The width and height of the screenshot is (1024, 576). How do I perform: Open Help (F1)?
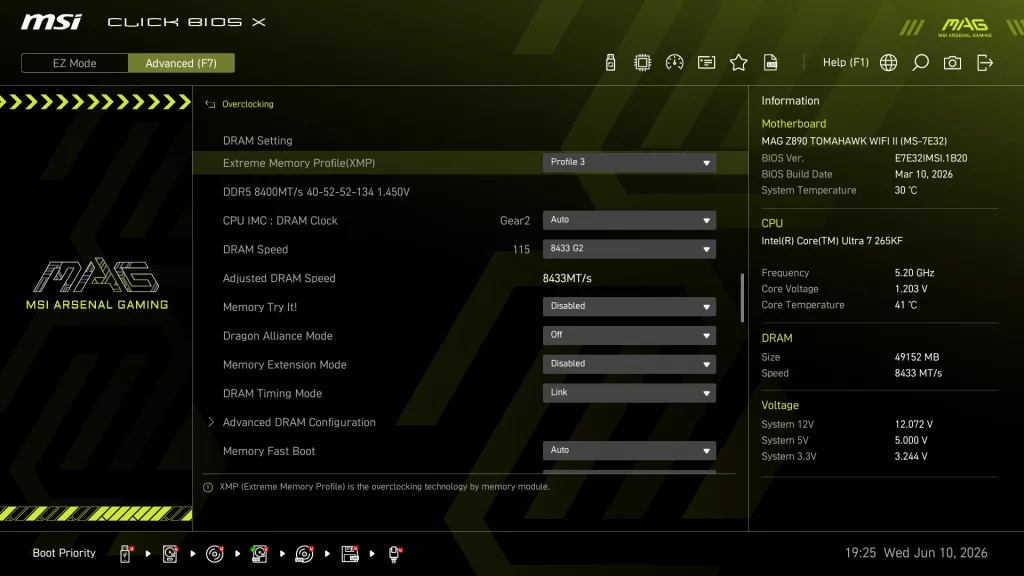(845, 63)
